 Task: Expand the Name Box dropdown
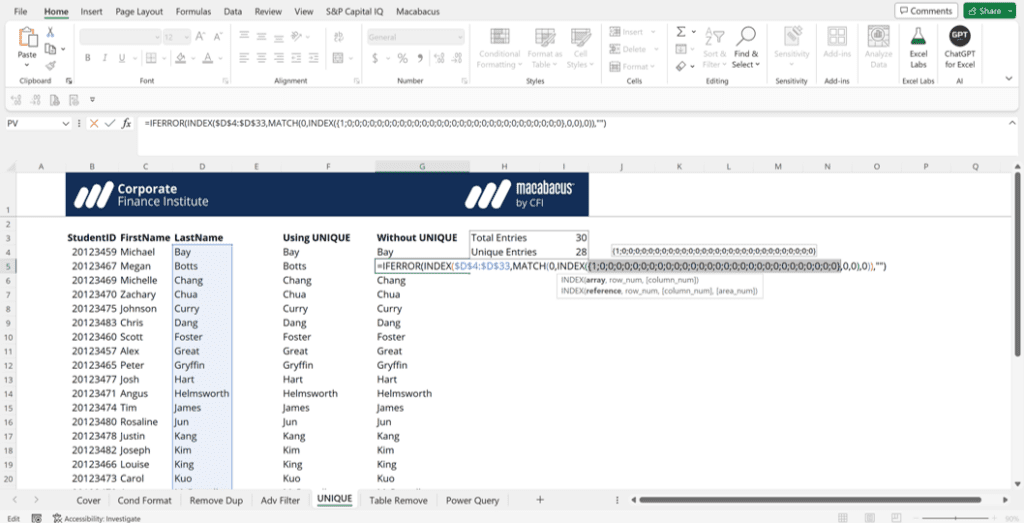(66, 123)
